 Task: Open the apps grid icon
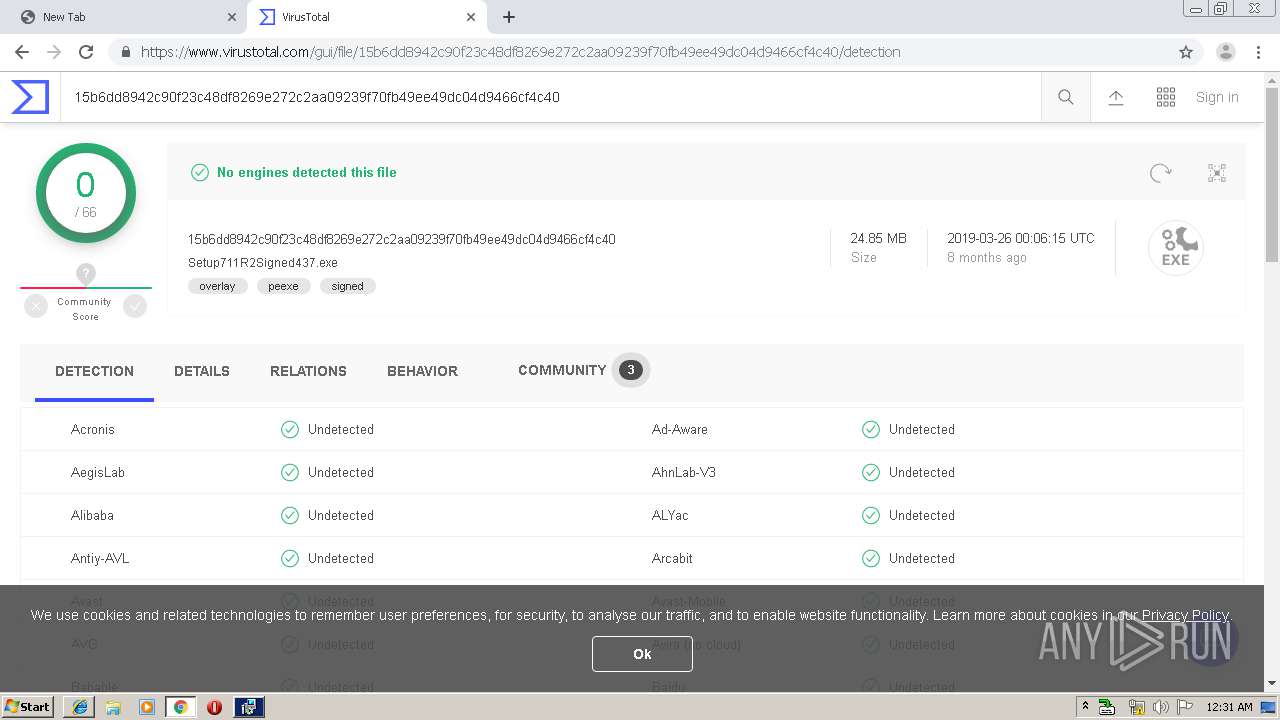[1166, 97]
